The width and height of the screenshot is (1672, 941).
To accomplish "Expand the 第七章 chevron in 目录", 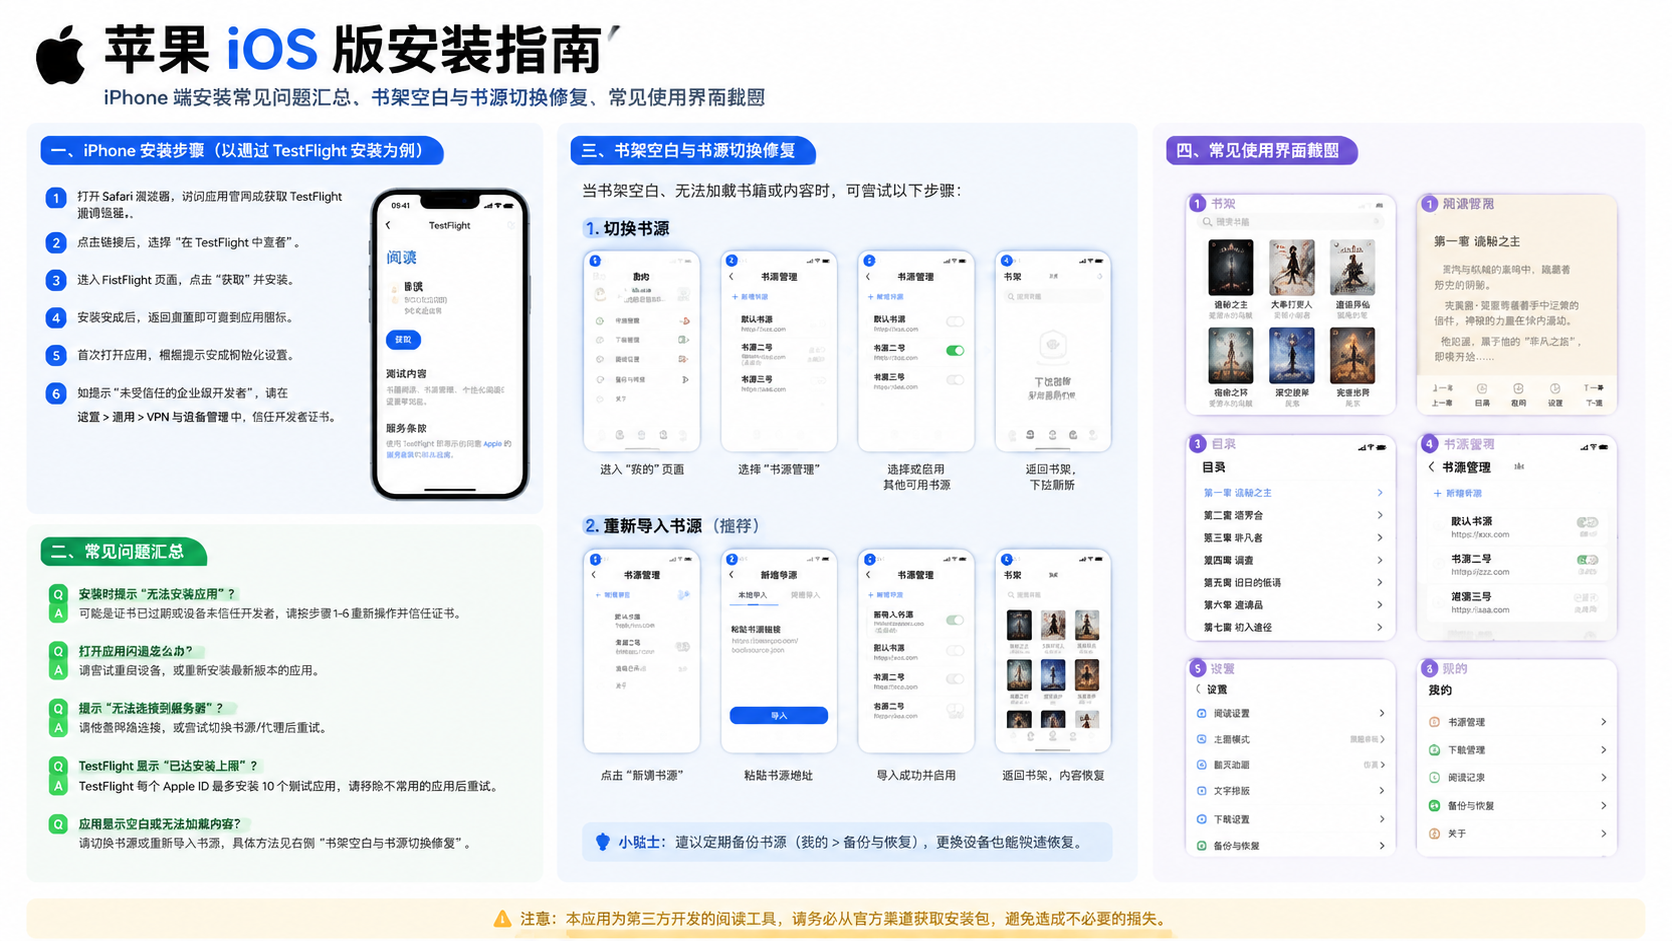I will 1380,627.
